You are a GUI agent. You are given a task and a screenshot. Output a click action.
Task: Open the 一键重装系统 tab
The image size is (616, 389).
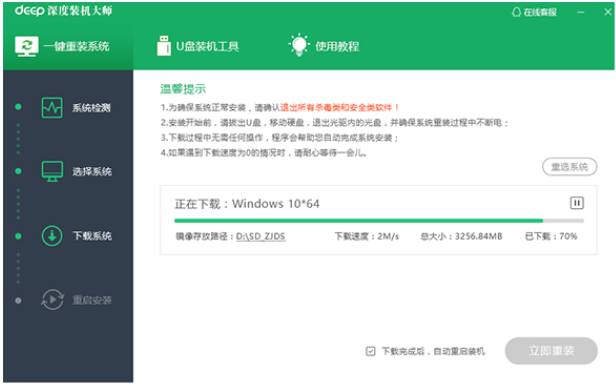[68, 47]
